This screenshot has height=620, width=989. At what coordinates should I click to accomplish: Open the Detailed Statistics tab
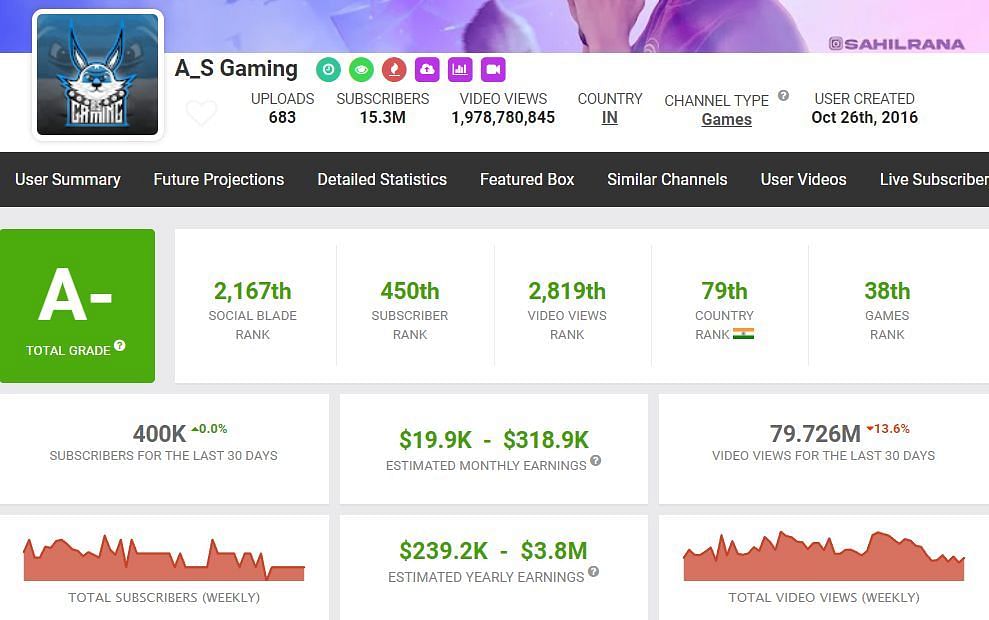[382, 180]
